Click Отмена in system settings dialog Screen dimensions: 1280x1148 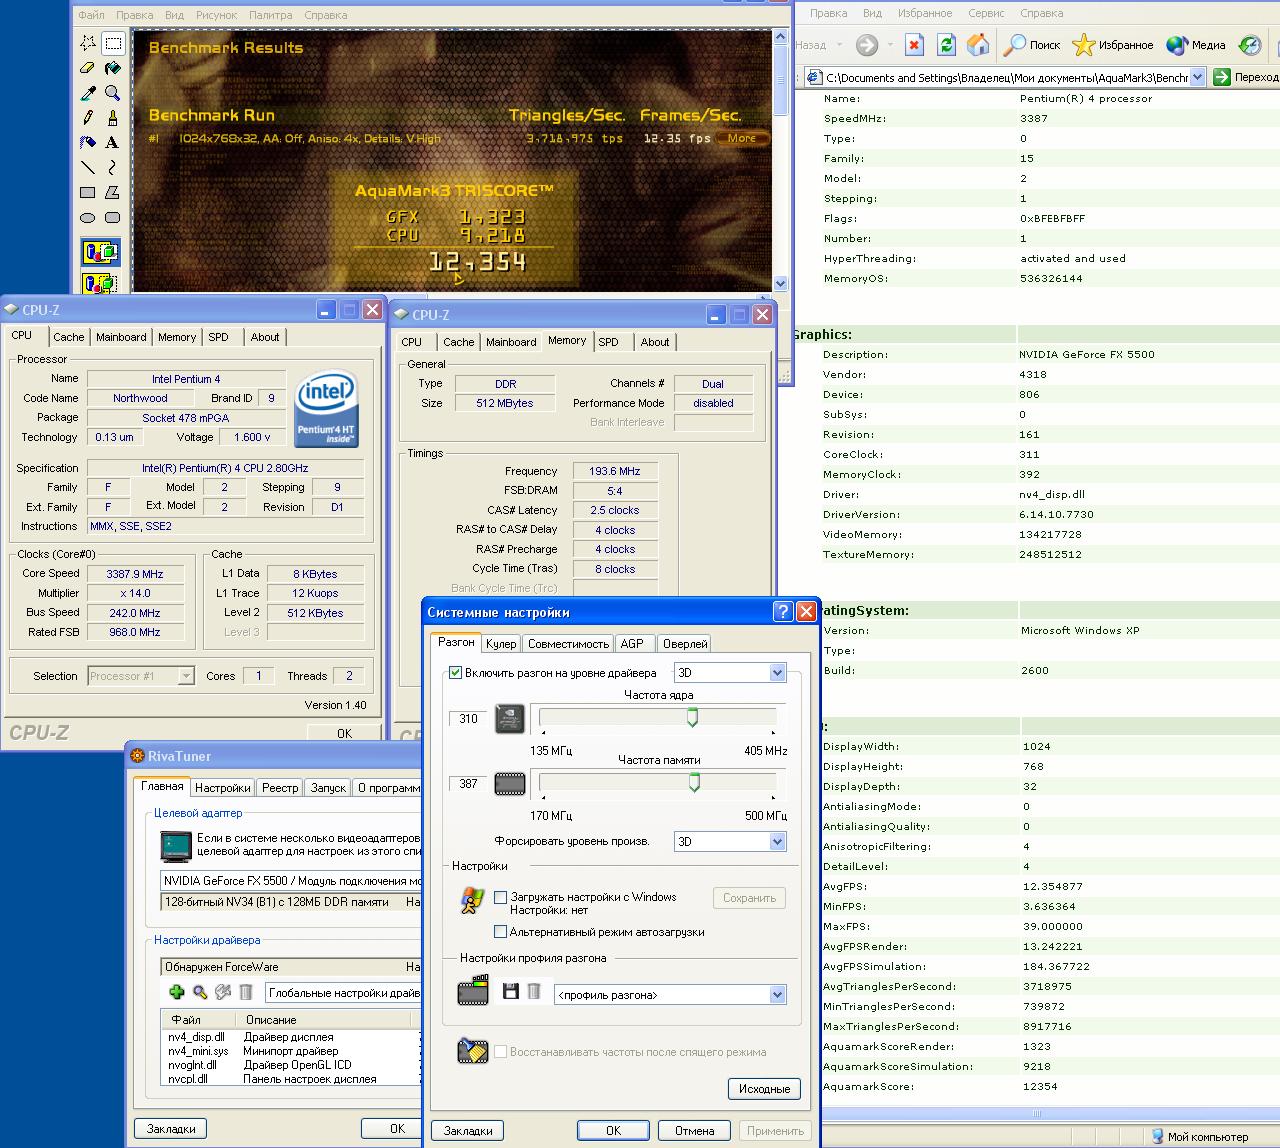[694, 1131]
